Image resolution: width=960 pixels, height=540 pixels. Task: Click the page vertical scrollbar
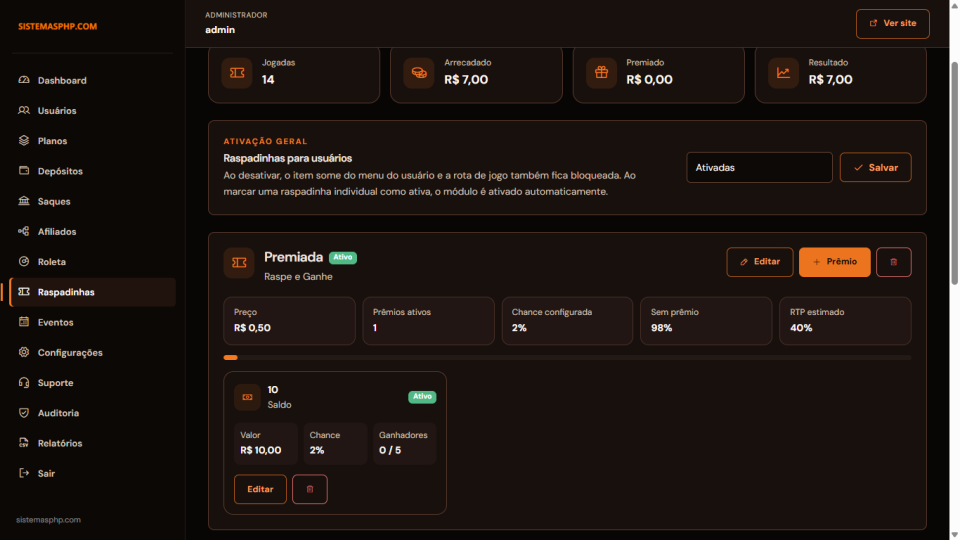(x=954, y=173)
